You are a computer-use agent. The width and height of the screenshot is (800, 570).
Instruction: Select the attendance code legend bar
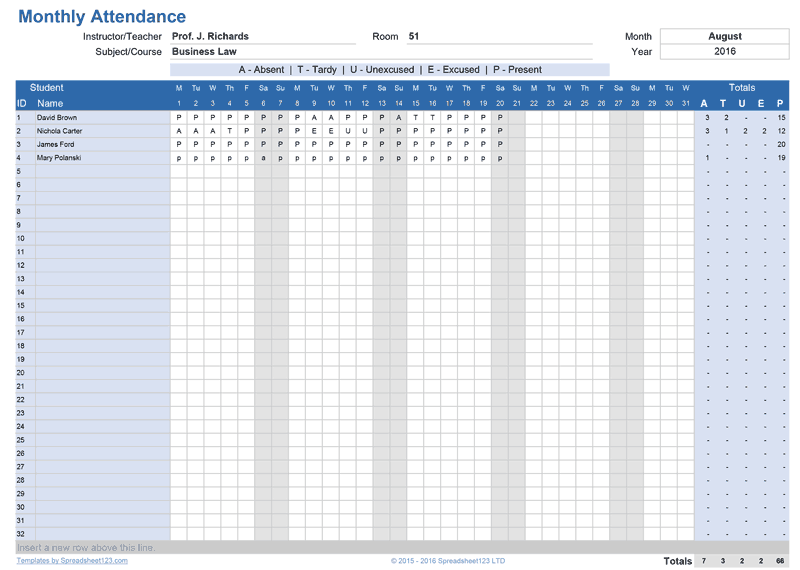tap(390, 70)
